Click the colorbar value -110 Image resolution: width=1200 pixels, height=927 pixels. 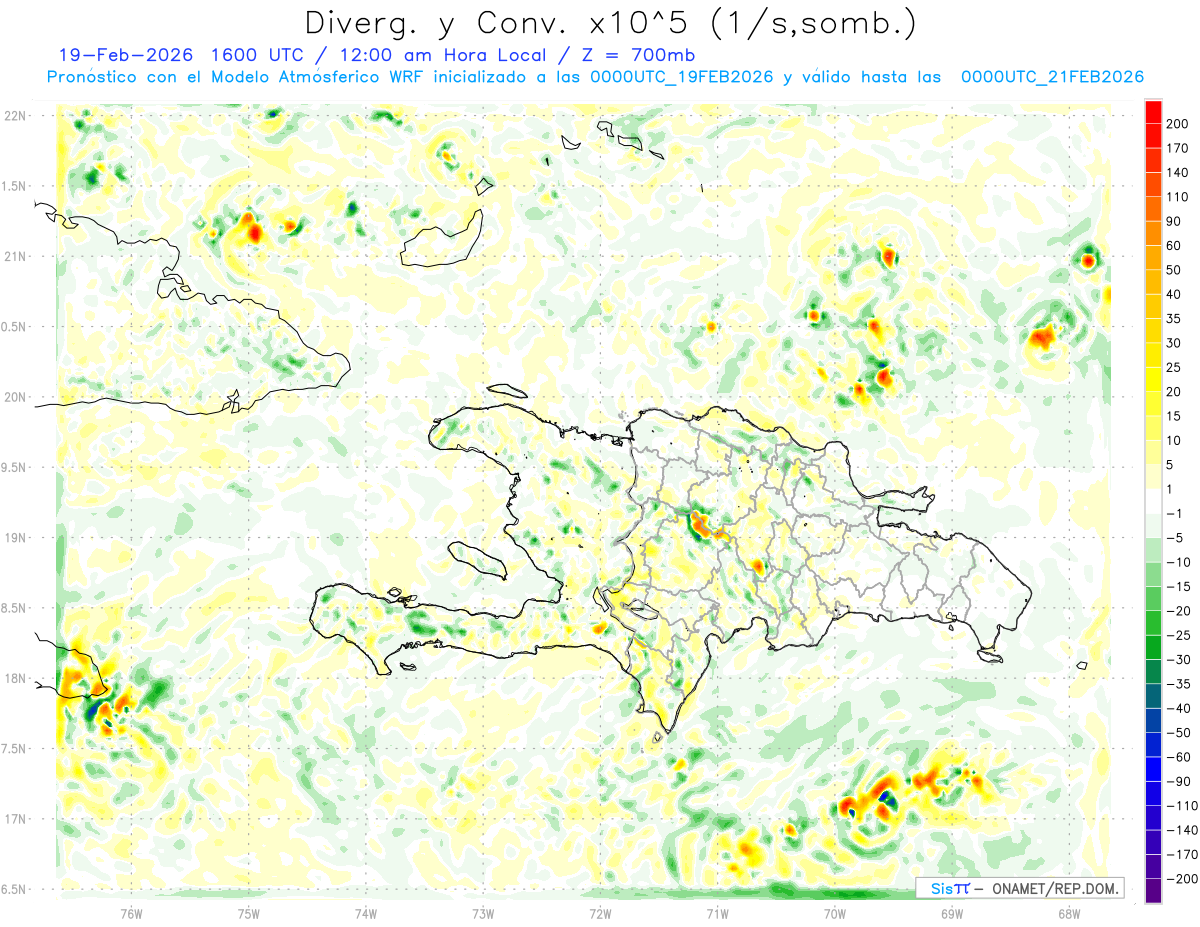(x=1184, y=805)
